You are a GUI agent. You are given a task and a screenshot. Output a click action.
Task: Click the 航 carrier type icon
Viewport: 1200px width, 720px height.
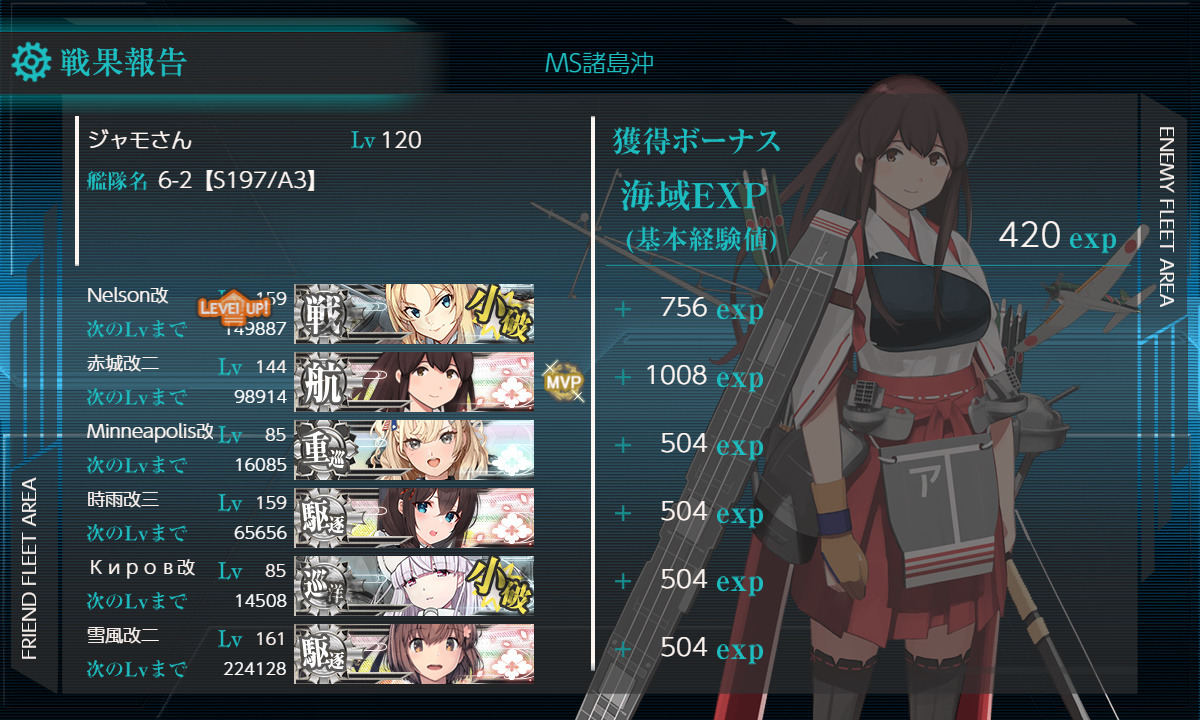tap(323, 382)
